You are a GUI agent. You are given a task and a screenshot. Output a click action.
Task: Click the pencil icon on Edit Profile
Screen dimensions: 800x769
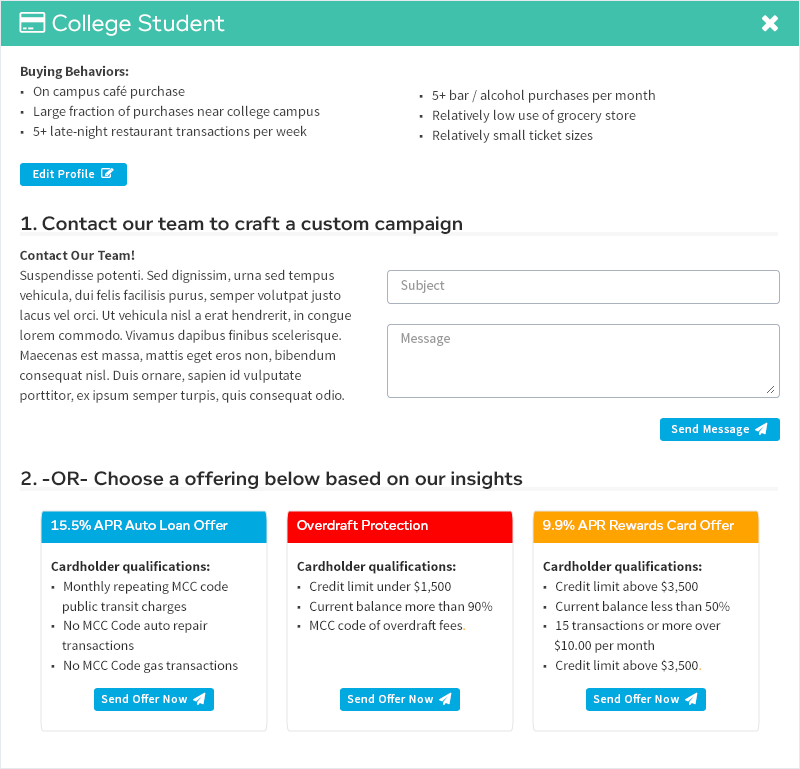coord(108,174)
